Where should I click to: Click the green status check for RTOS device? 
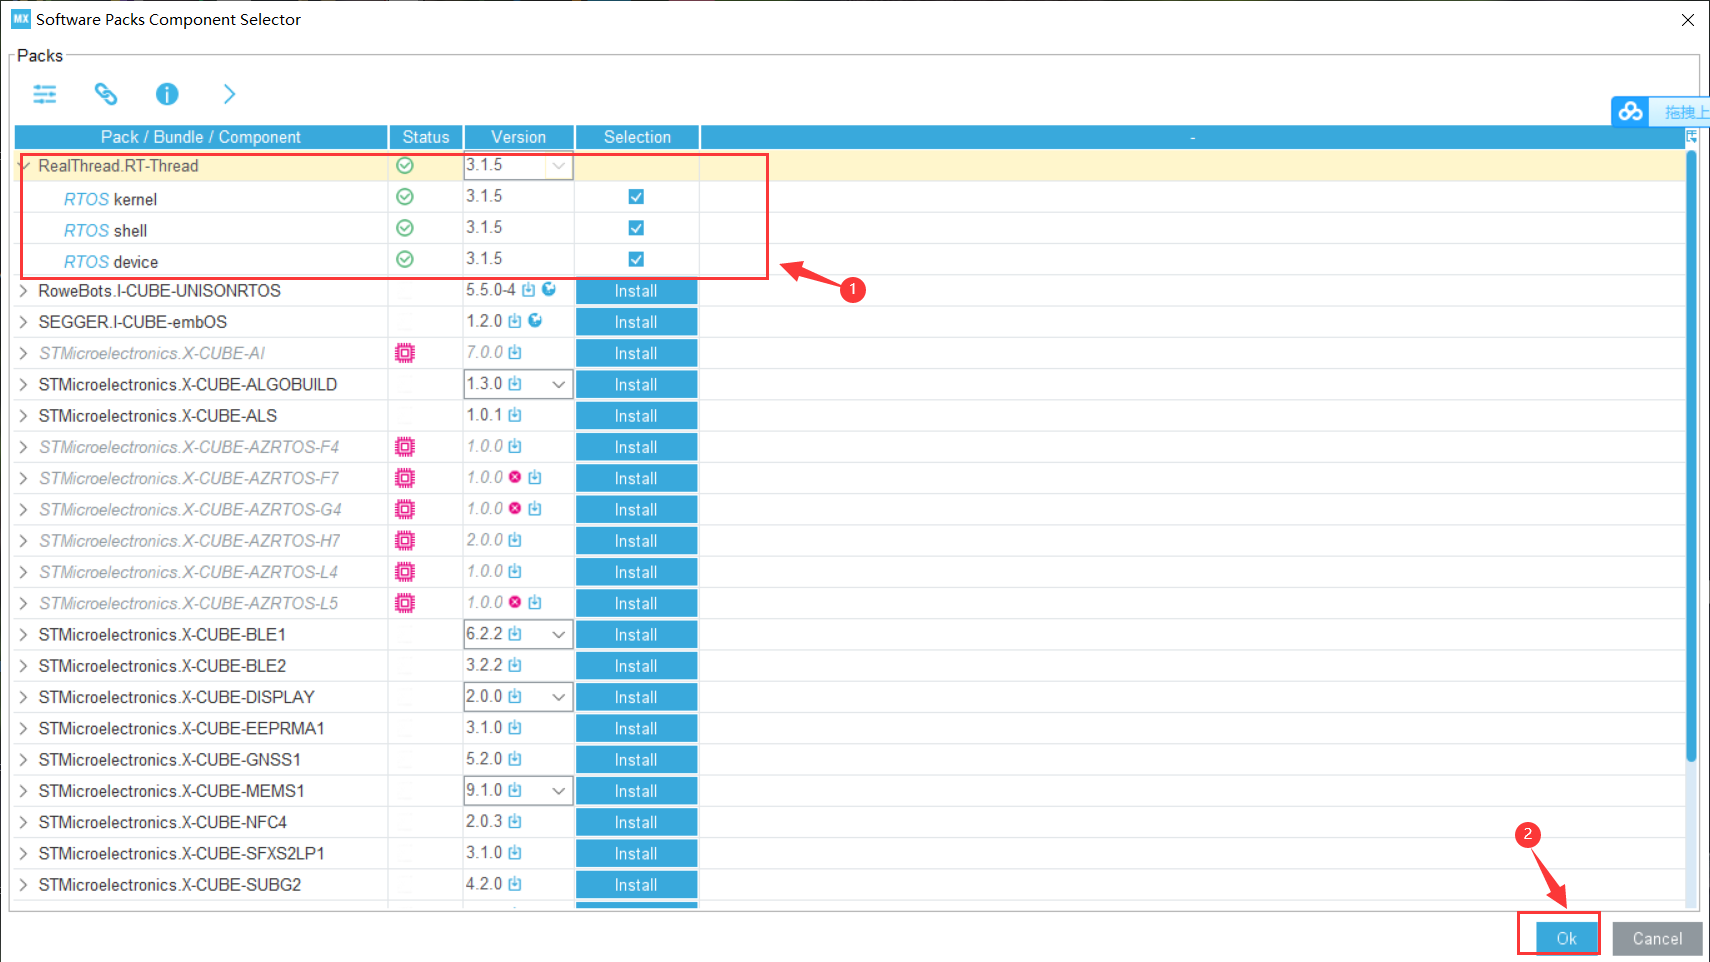coord(405,259)
